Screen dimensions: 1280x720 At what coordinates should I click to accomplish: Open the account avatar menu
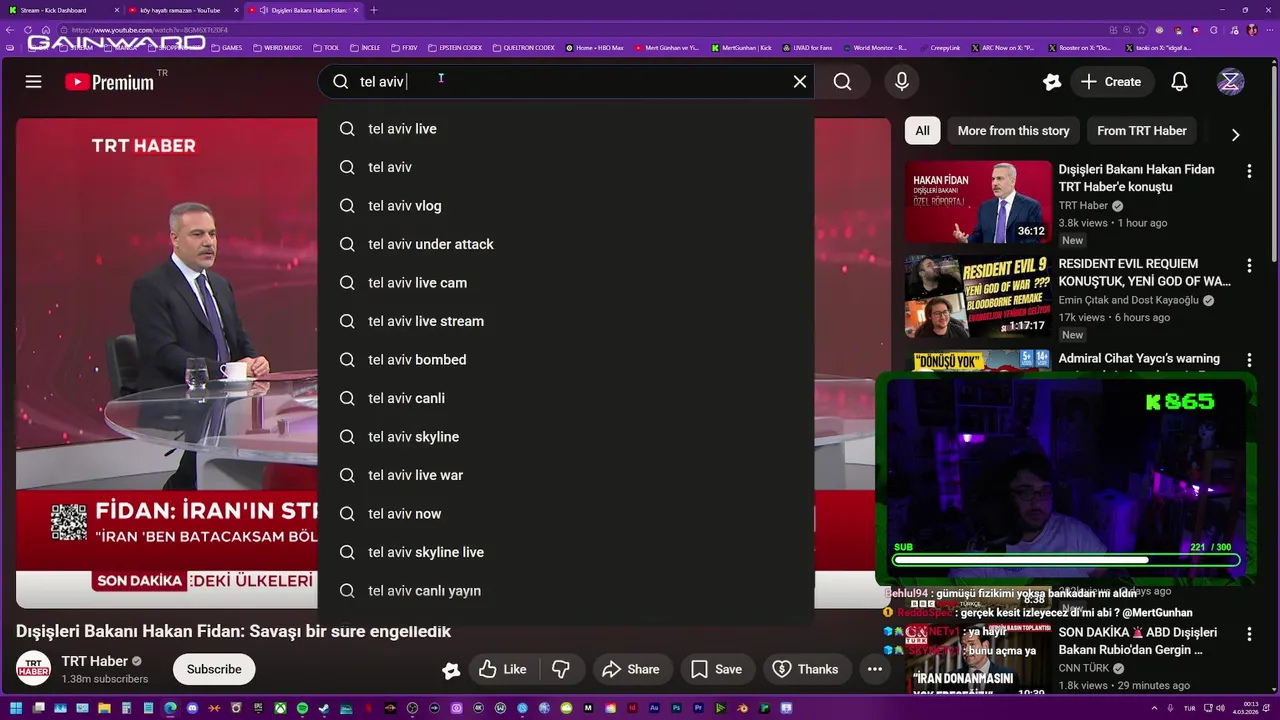[1230, 82]
